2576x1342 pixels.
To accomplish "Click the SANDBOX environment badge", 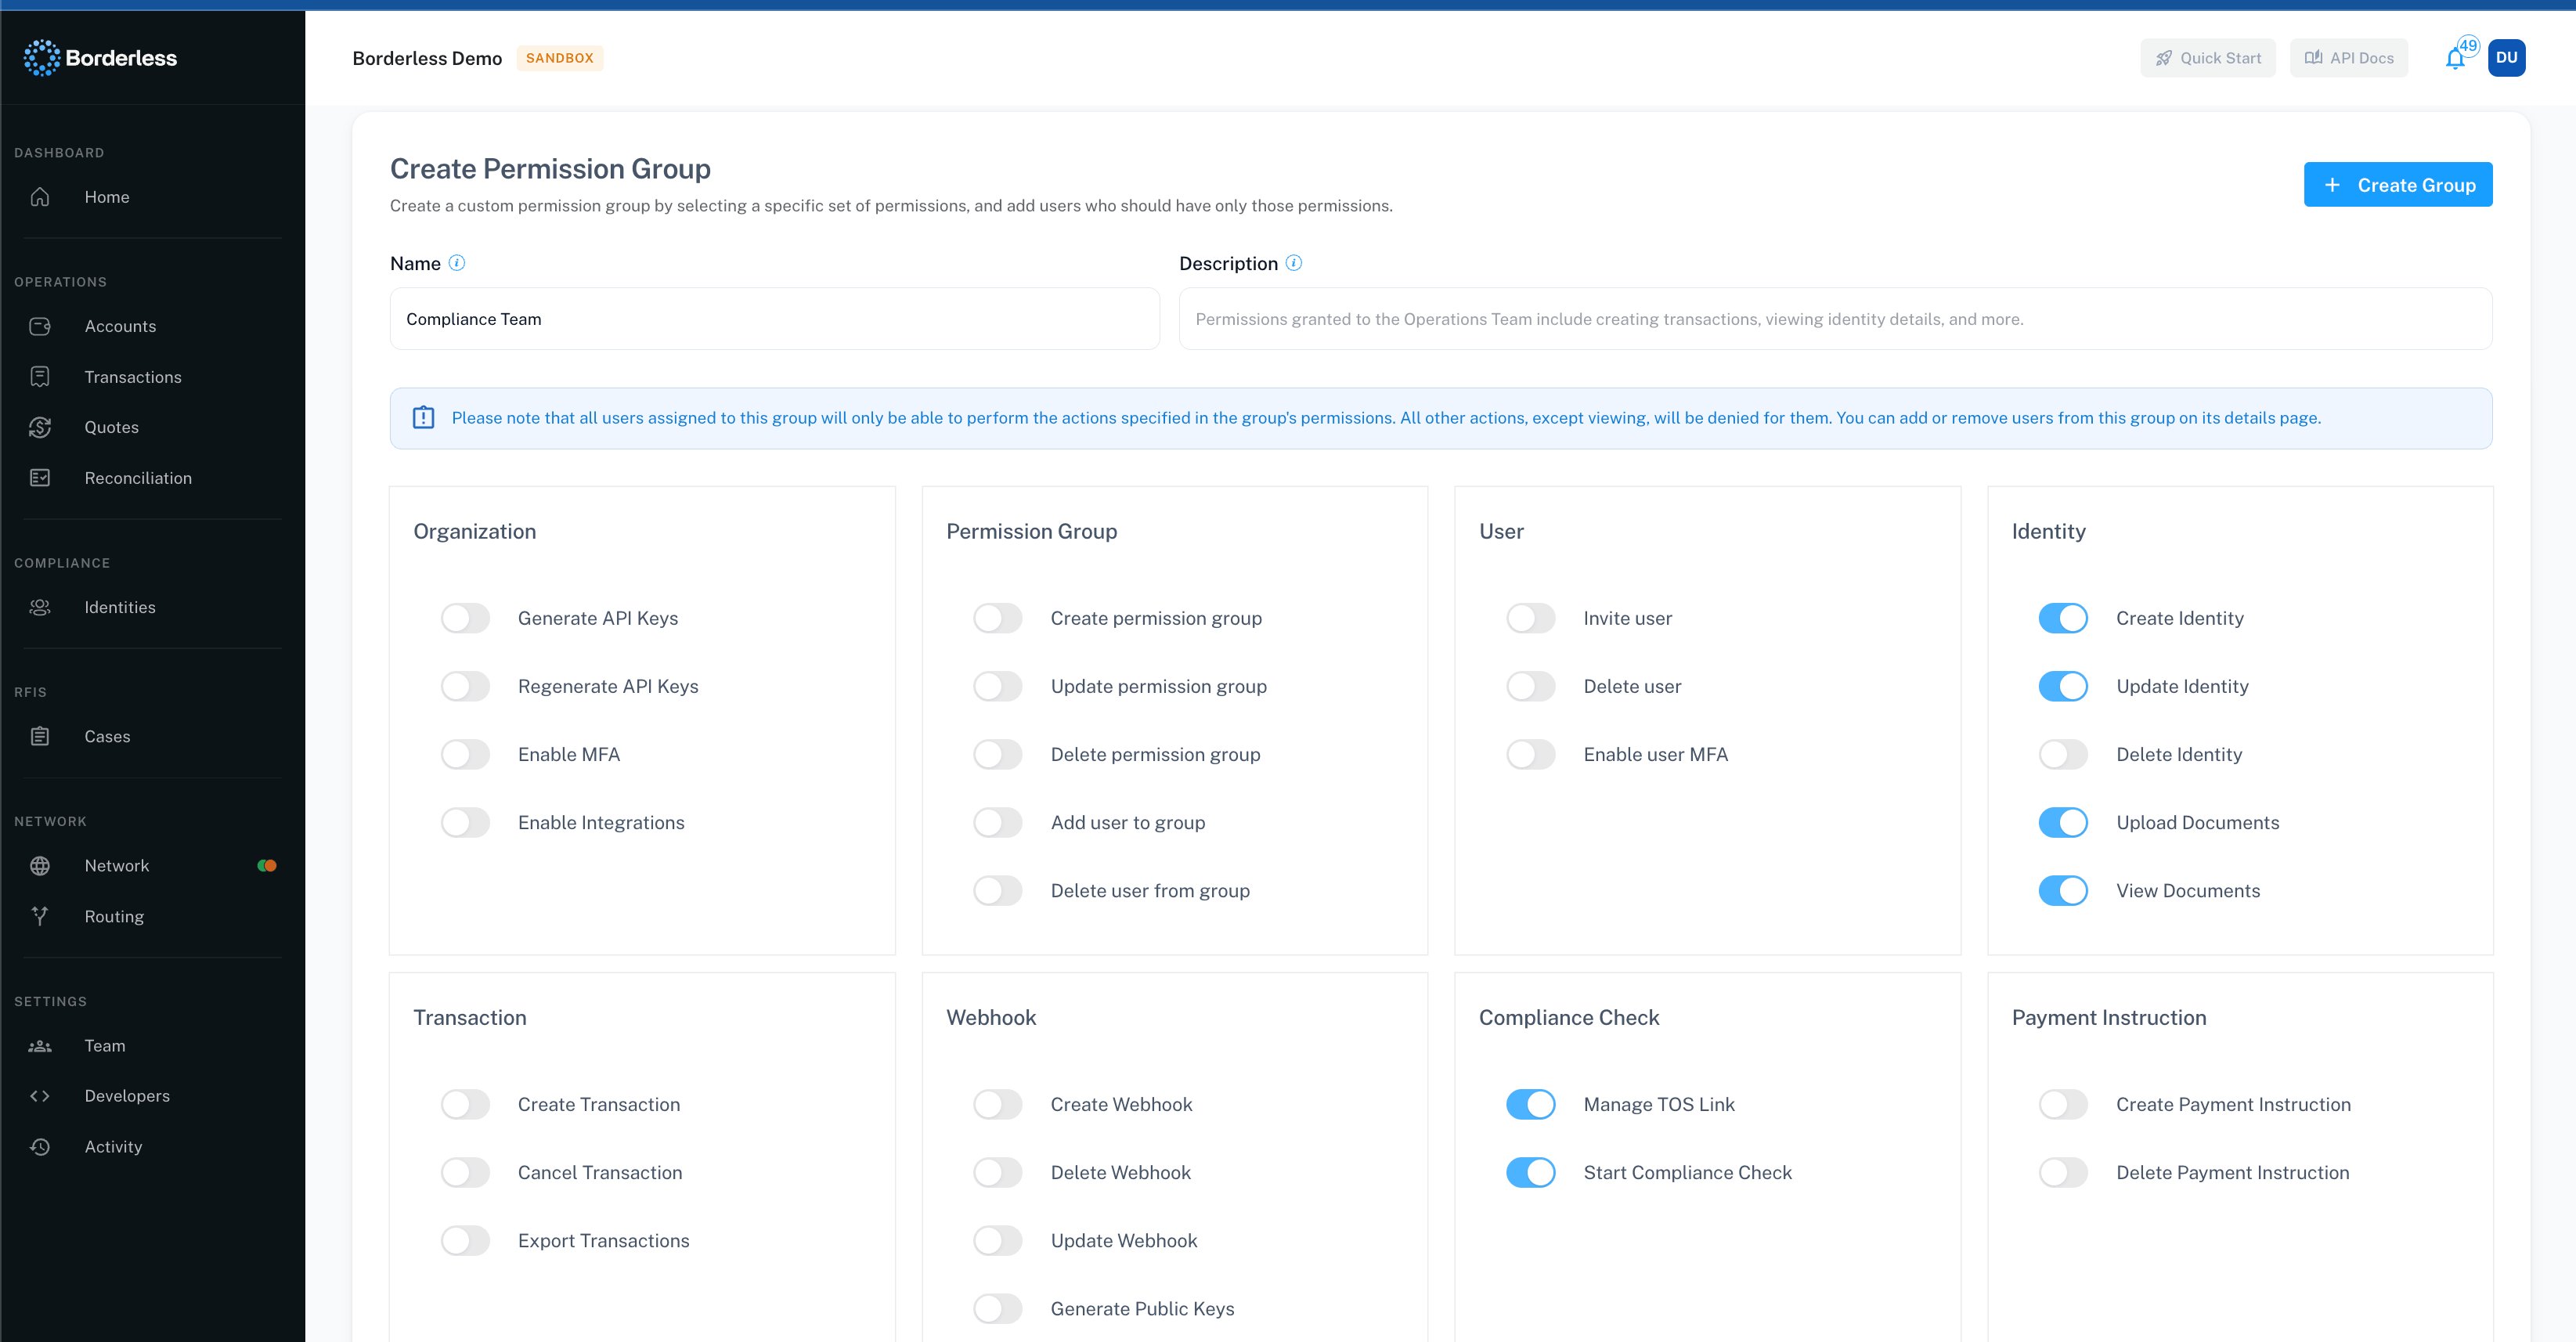I will point(560,58).
